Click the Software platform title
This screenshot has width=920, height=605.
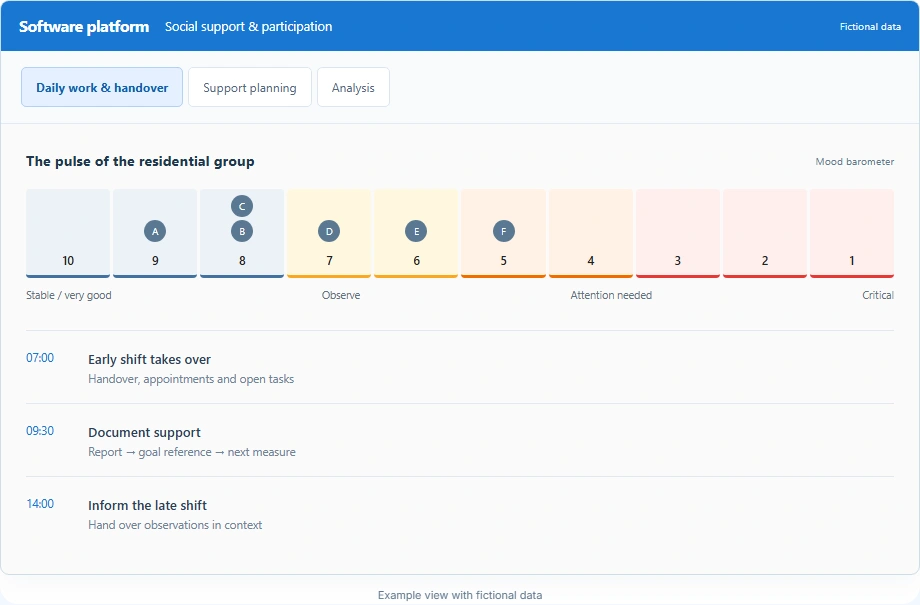pos(84,27)
